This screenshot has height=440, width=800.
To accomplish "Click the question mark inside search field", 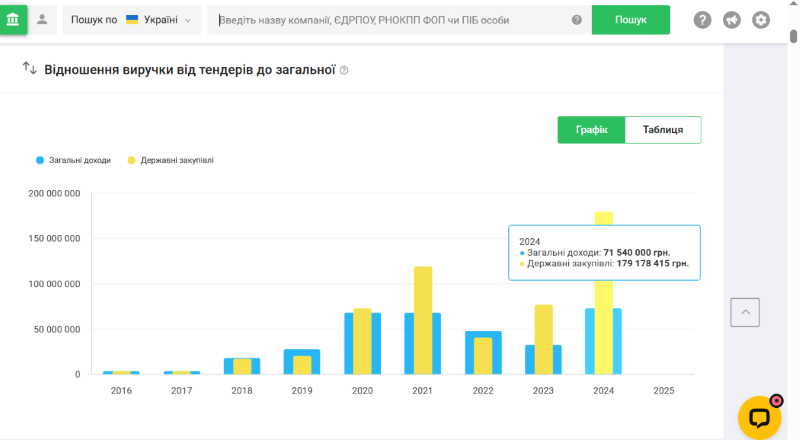I will [577, 20].
